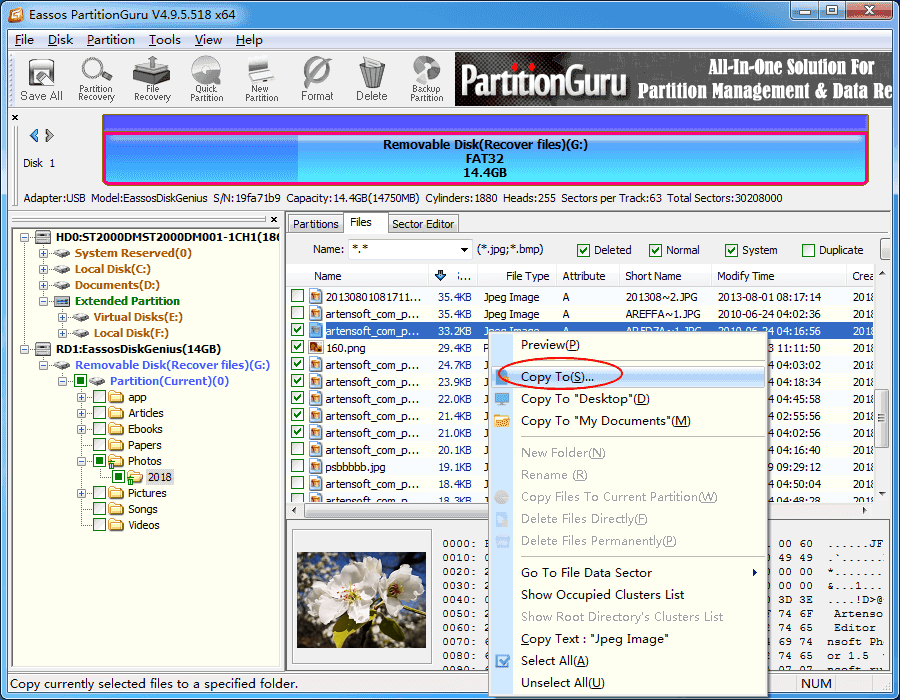Click the RD1 EassosDiskGenius disk icon

43,349
